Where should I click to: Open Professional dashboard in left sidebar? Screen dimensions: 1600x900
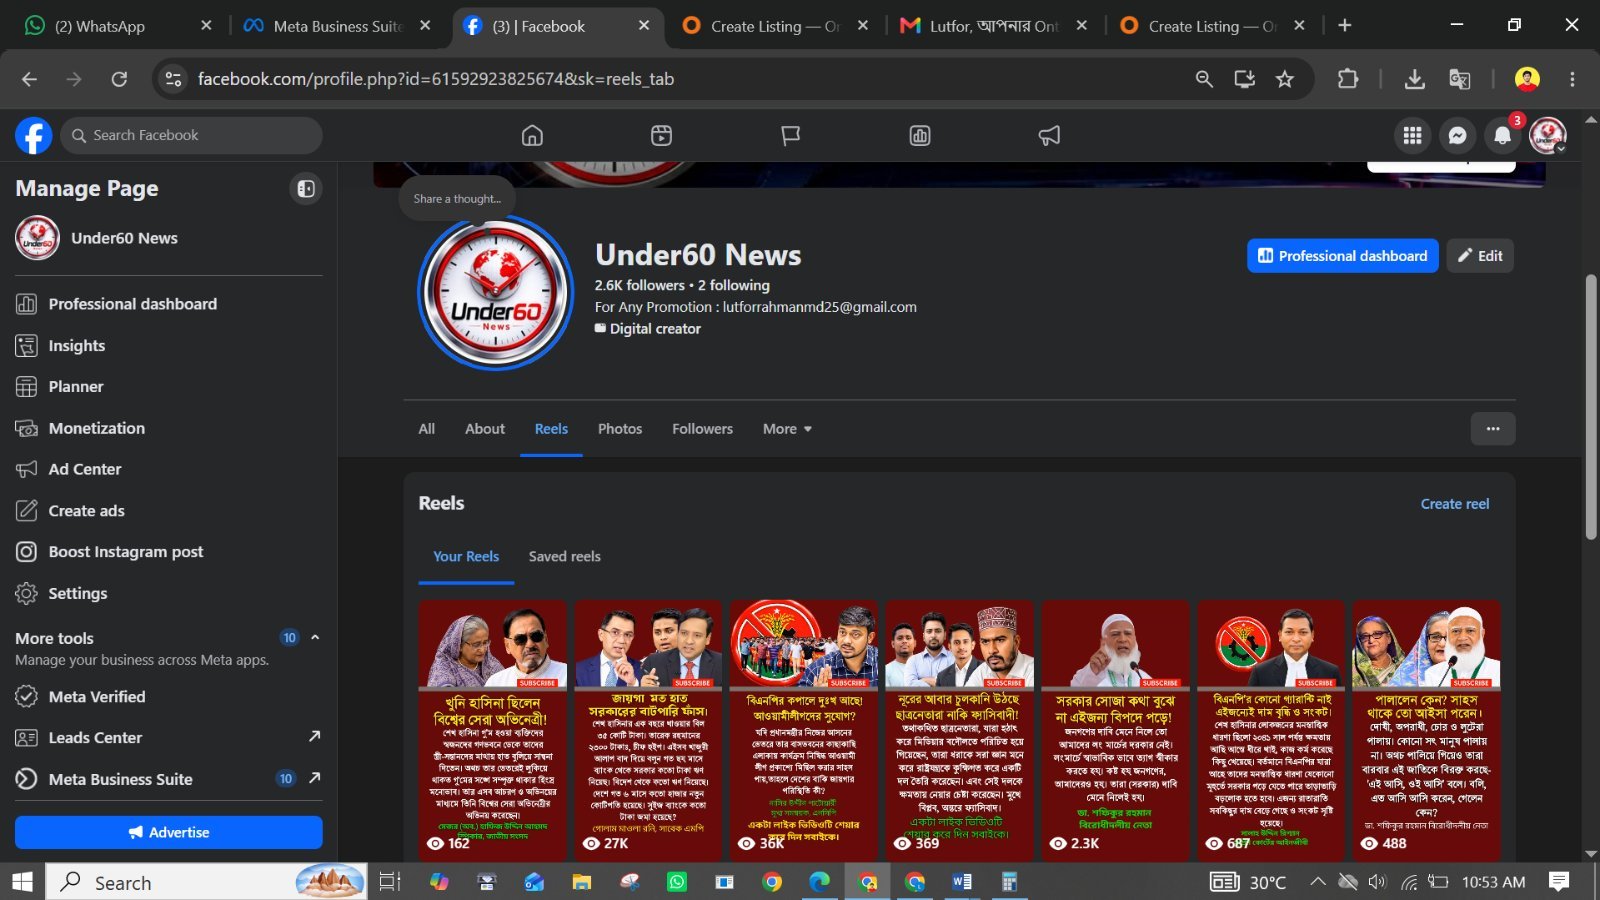pyautogui.click(x=168, y=304)
